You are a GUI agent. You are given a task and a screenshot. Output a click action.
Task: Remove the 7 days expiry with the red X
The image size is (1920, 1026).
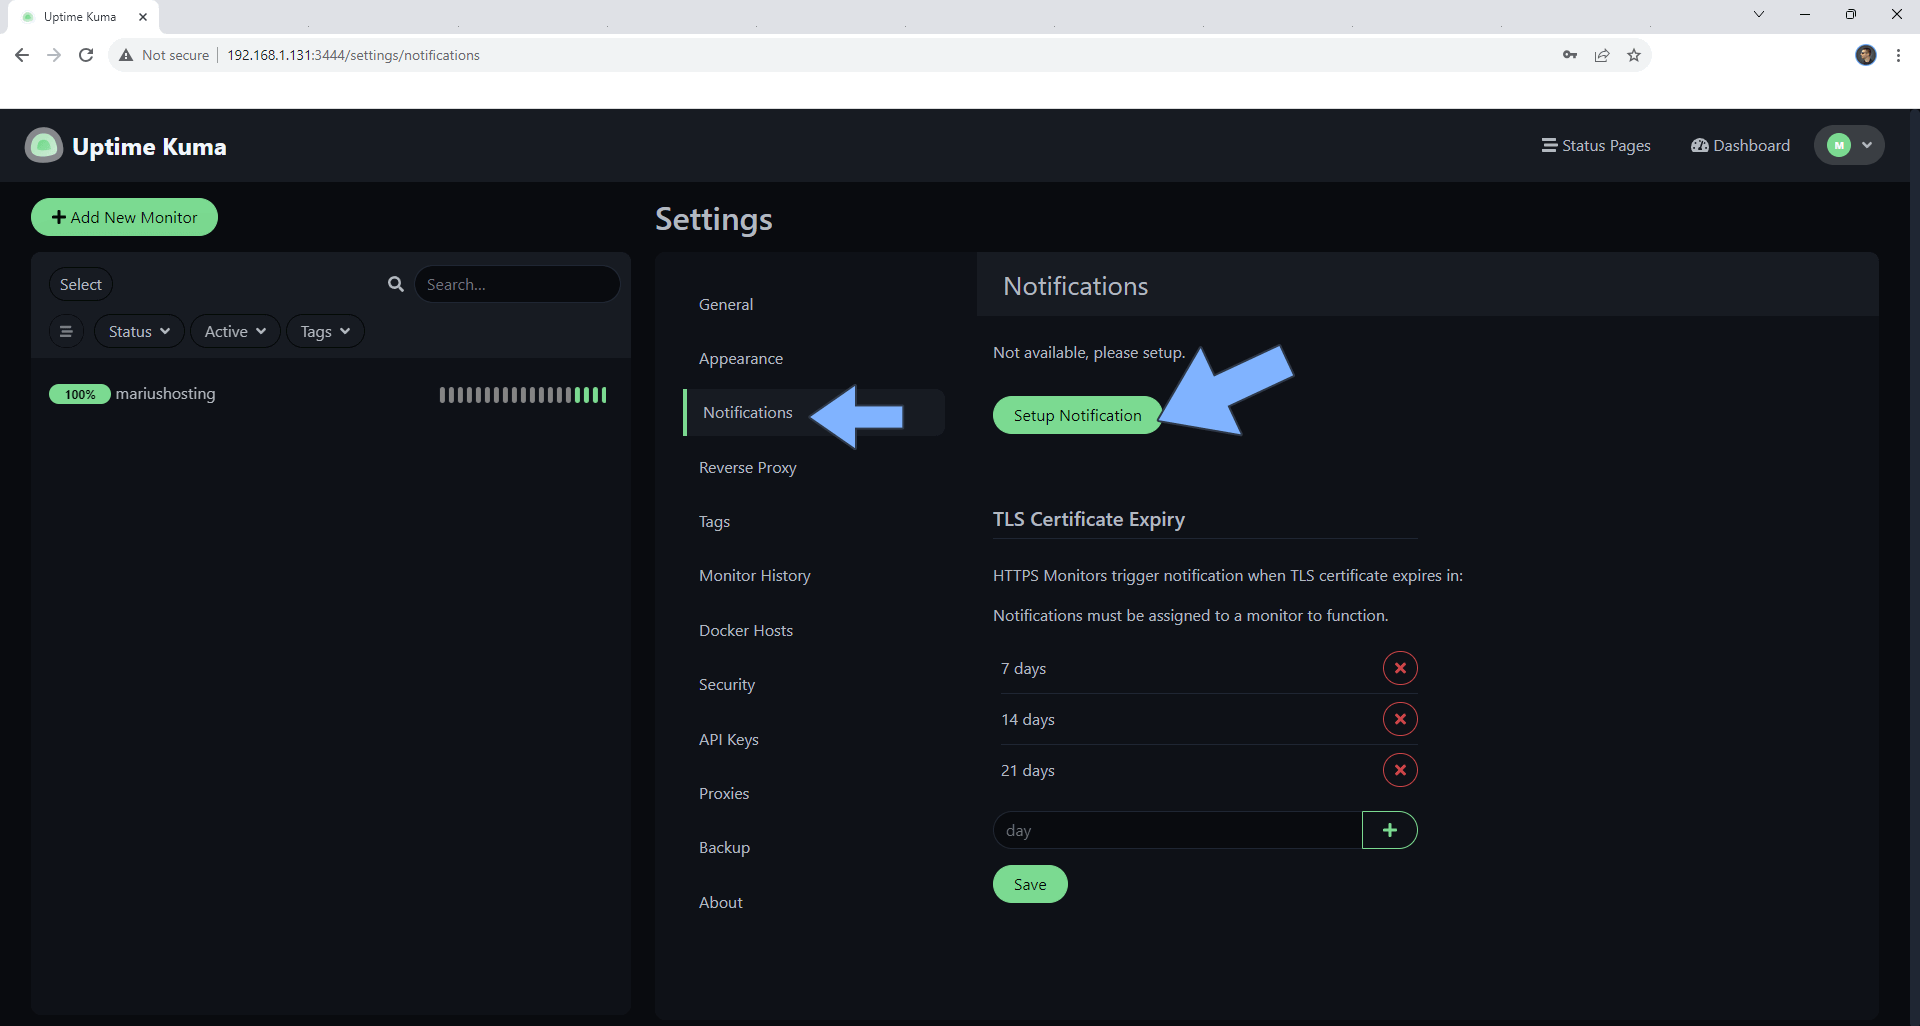[1399, 668]
